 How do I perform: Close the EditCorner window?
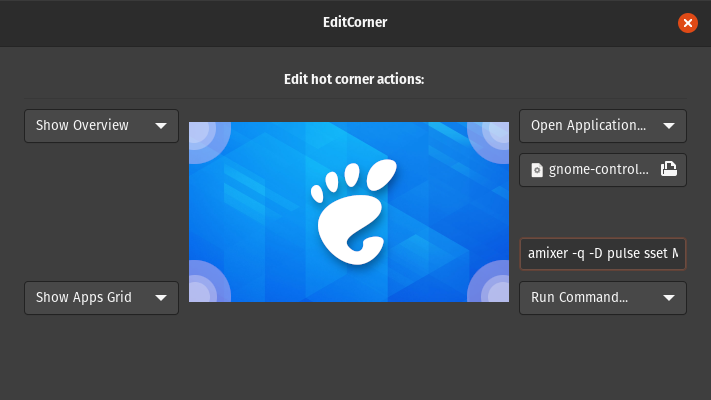pos(687,23)
